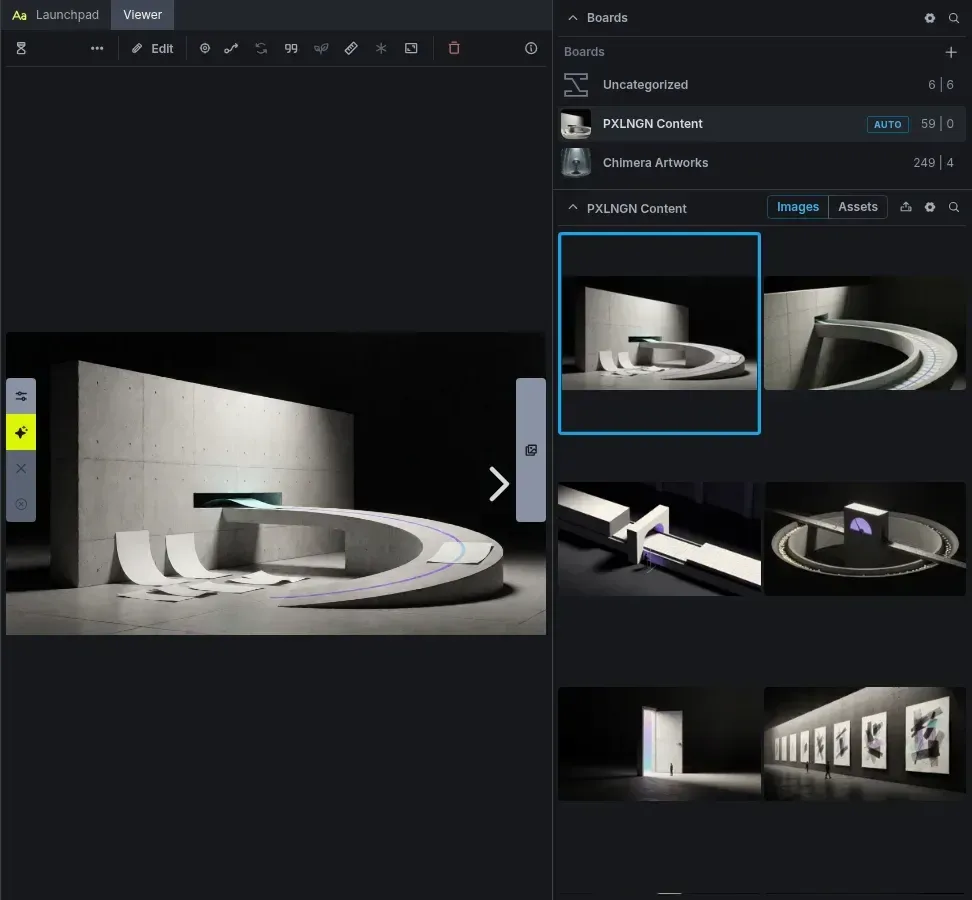Click the circled X clear queue icon
The image size is (972, 900).
tap(21, 505)
